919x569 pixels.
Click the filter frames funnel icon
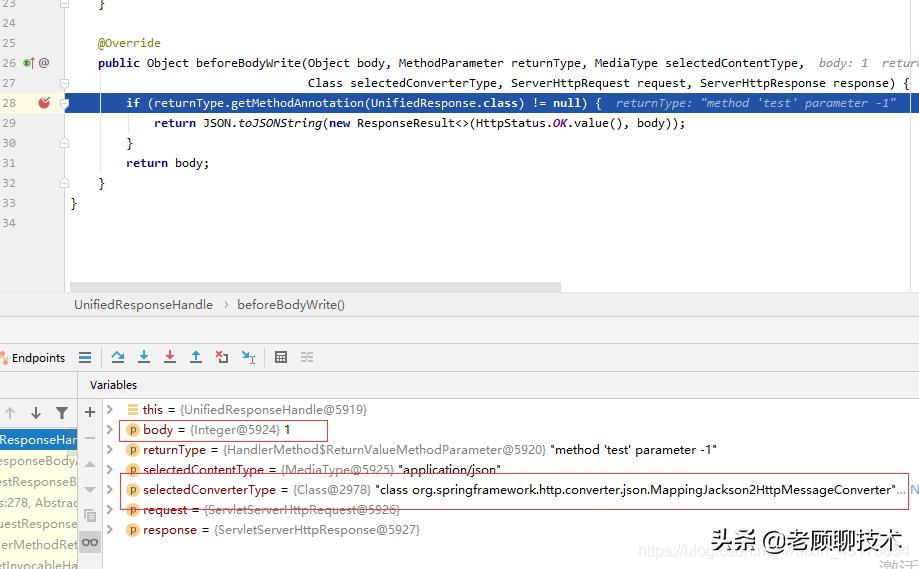coord(62,412)
